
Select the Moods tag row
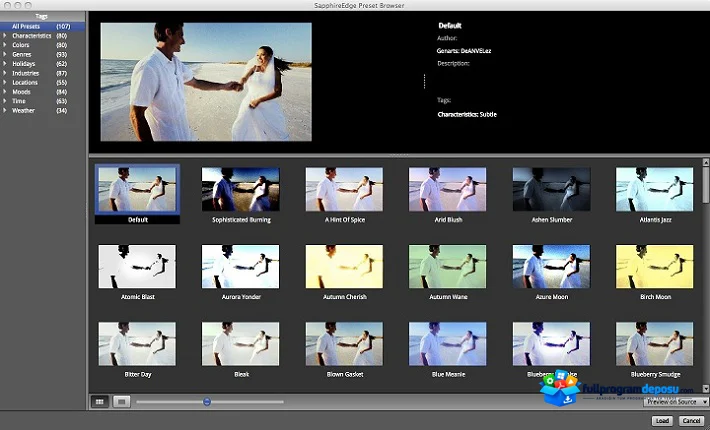pos(43,92)
